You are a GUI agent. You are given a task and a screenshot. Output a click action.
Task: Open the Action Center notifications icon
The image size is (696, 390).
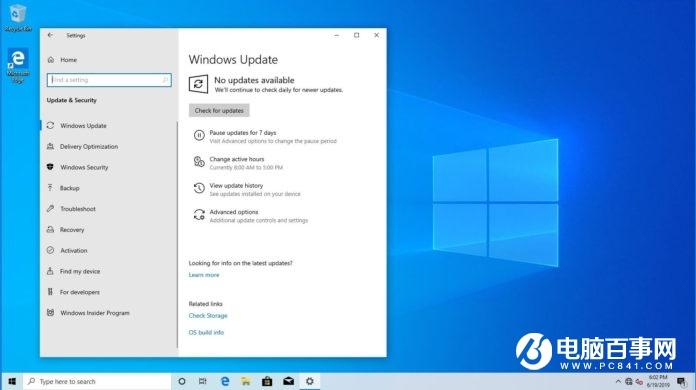coord(682,382)
